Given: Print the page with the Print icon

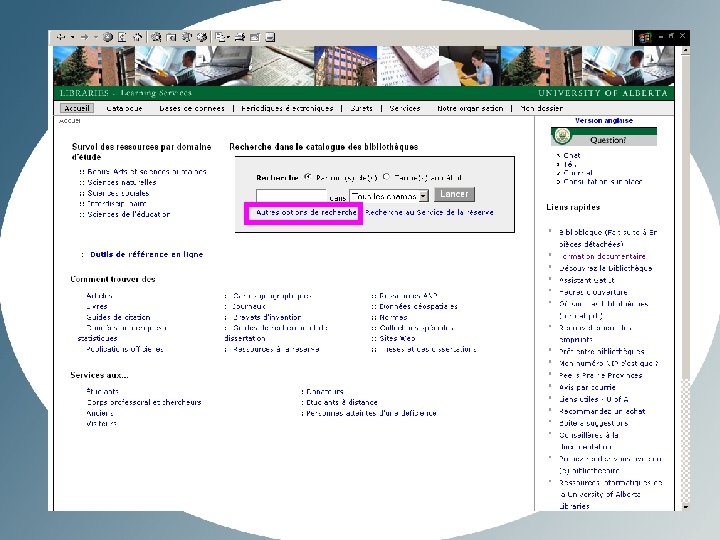Looking at the screenshot, I should (x=240, y=37).
